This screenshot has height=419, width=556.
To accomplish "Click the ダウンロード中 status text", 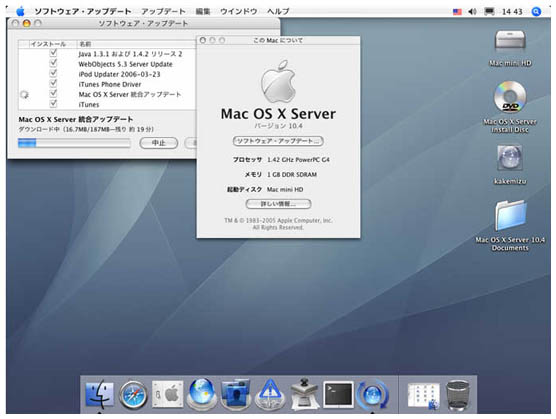I will 86,129.
